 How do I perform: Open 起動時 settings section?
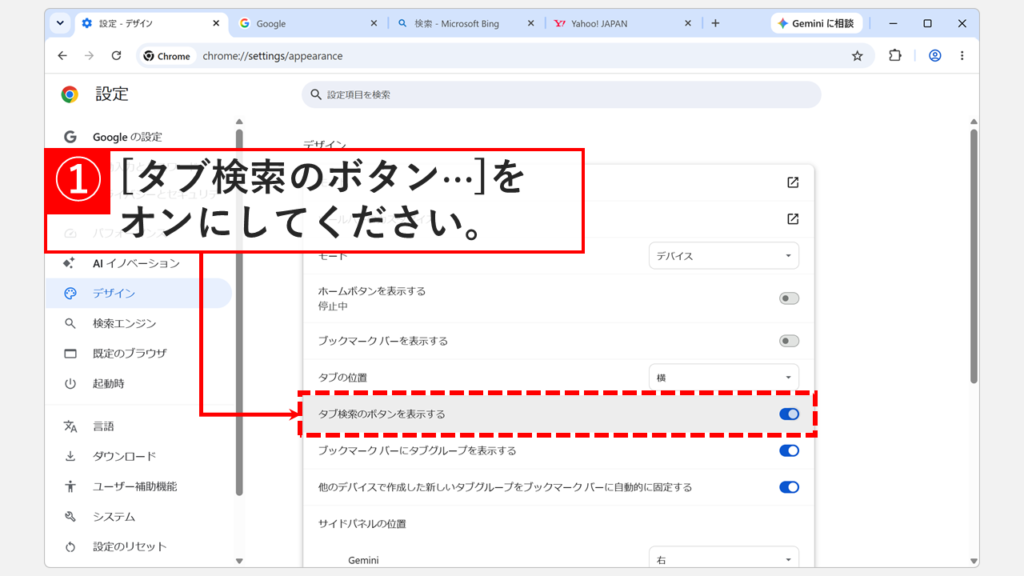(x=108, y=383)
